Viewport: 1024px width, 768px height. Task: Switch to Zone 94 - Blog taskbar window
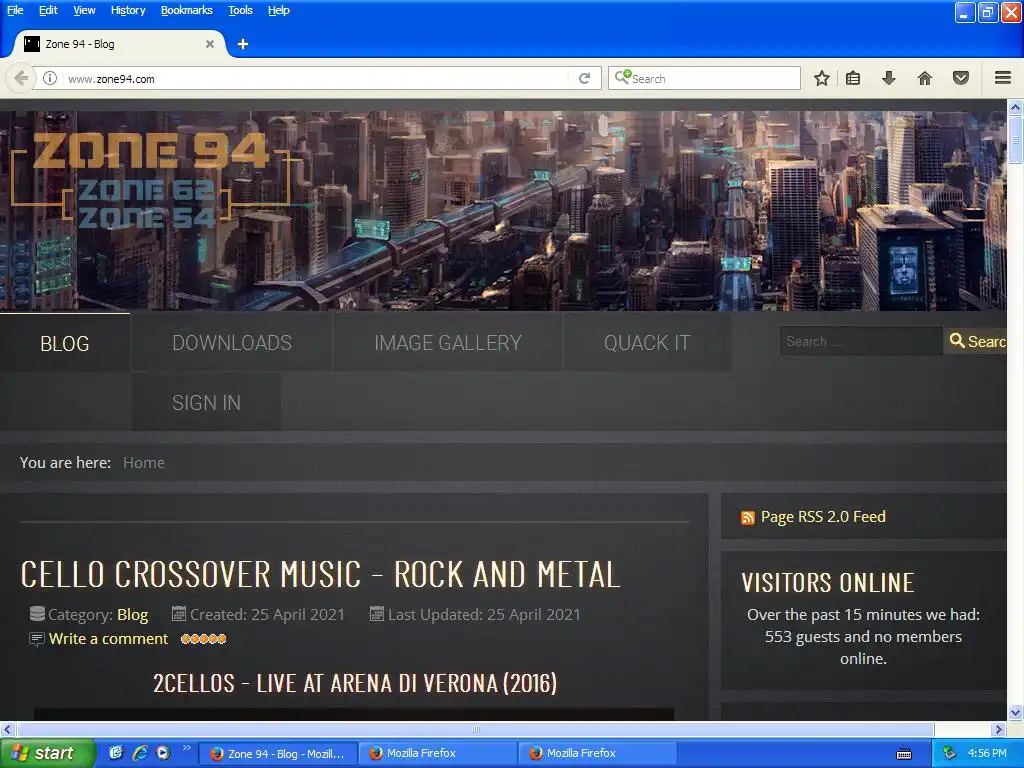(x=278, y=754)
